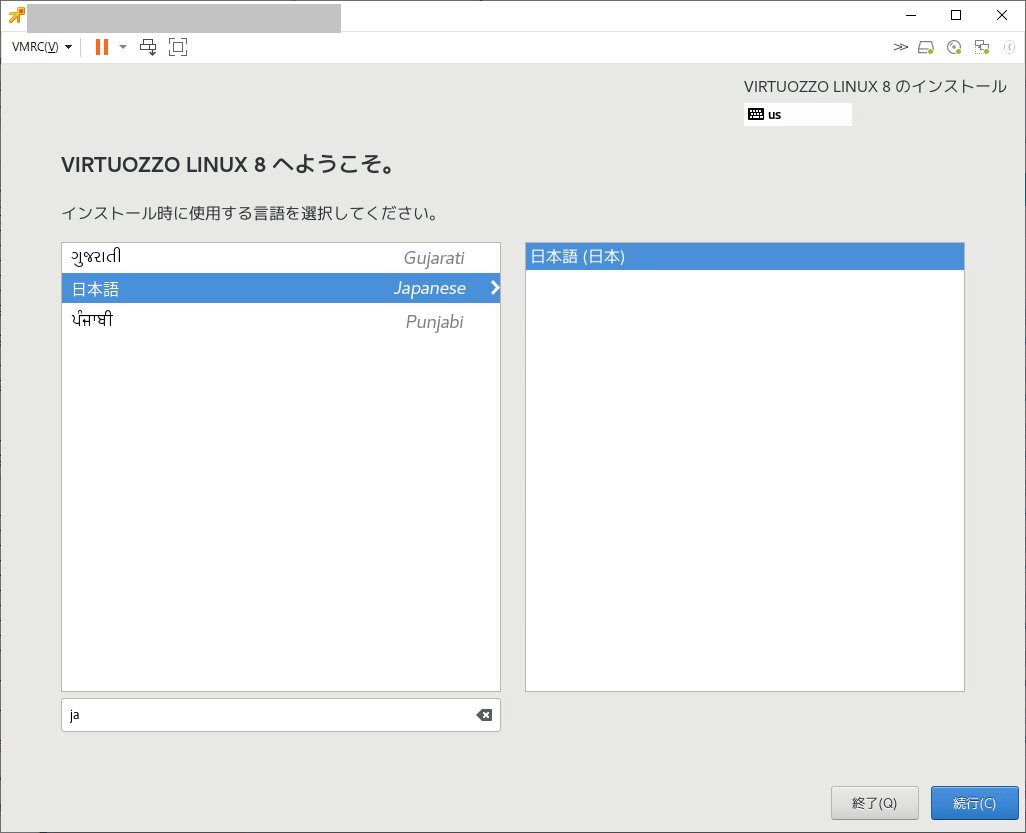The image size is (1026, 833).
Task: Open the network adapter device icon
Action: [982, 47]
